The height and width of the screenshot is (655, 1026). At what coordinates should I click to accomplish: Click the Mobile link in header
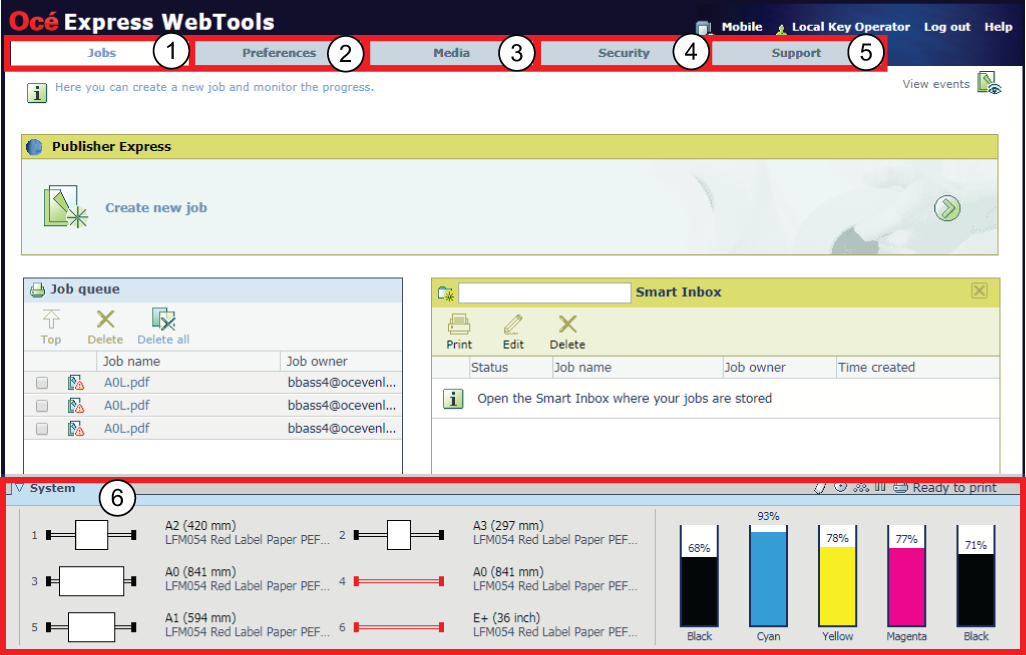[x=741, y=27]
